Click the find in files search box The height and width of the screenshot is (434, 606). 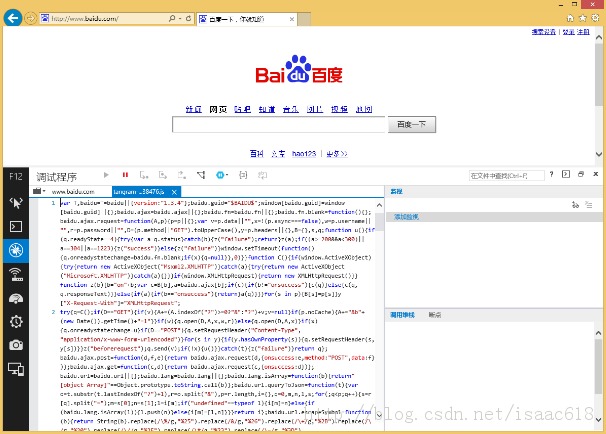506,176
